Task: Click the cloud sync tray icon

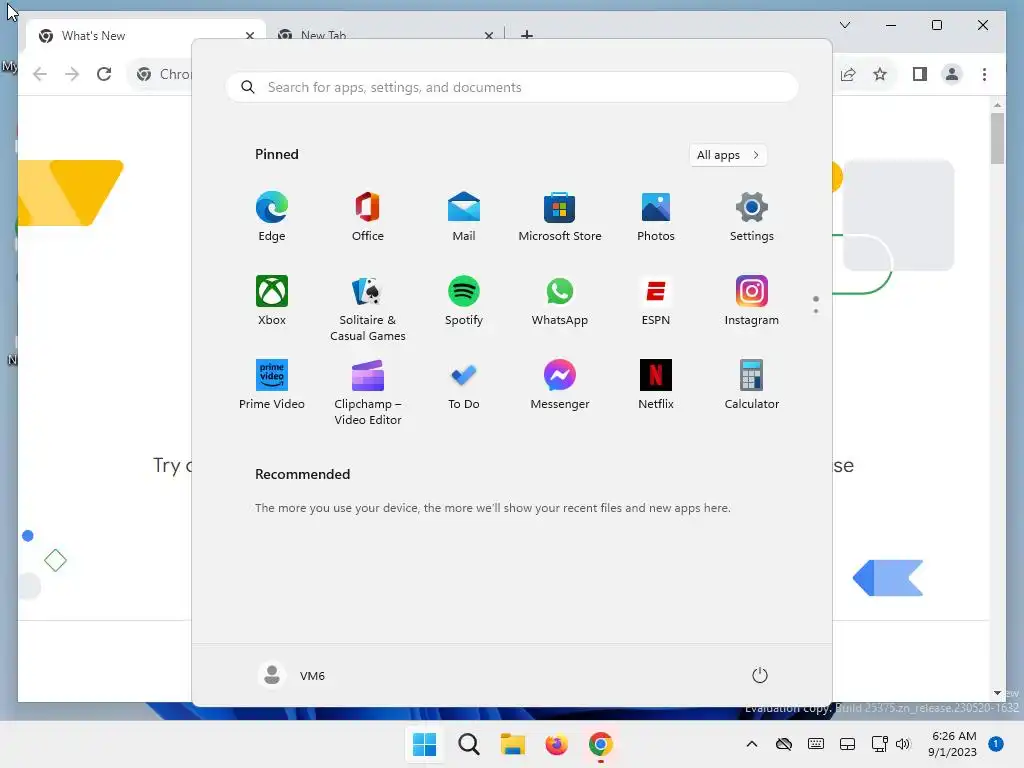Action: coord(784,744)
